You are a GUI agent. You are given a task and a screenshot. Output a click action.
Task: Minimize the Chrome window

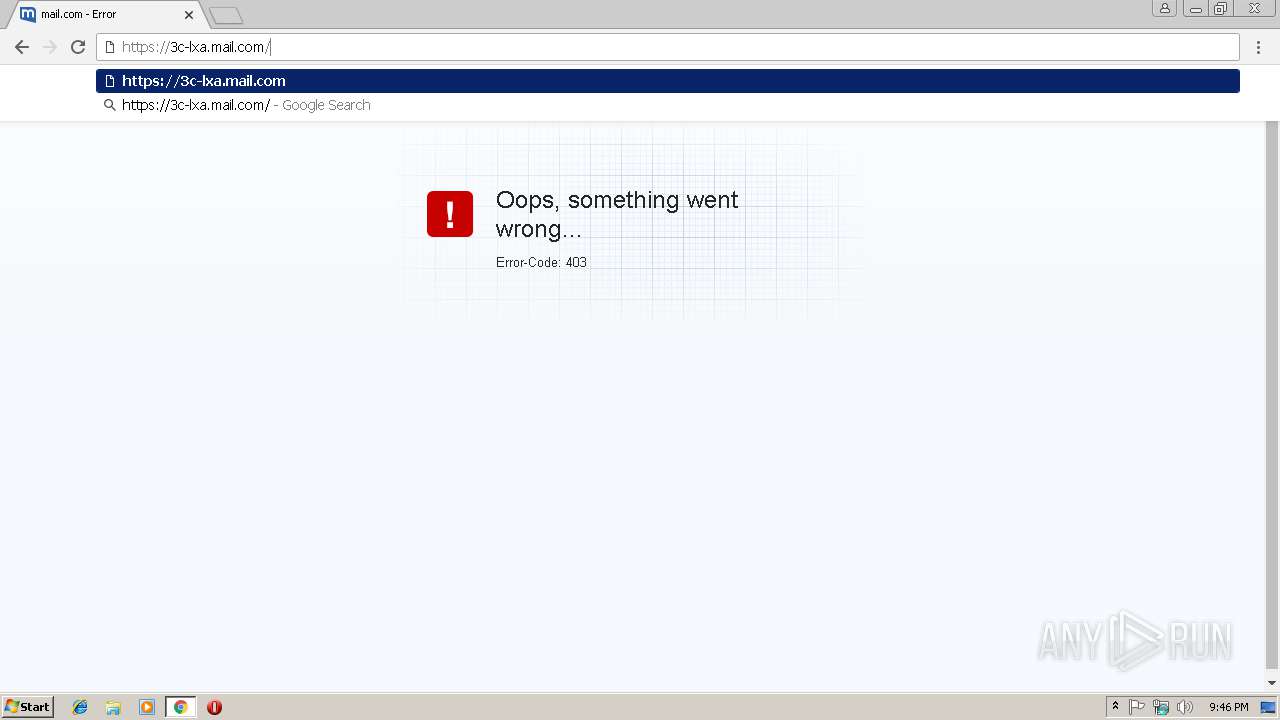point(1196,8)
